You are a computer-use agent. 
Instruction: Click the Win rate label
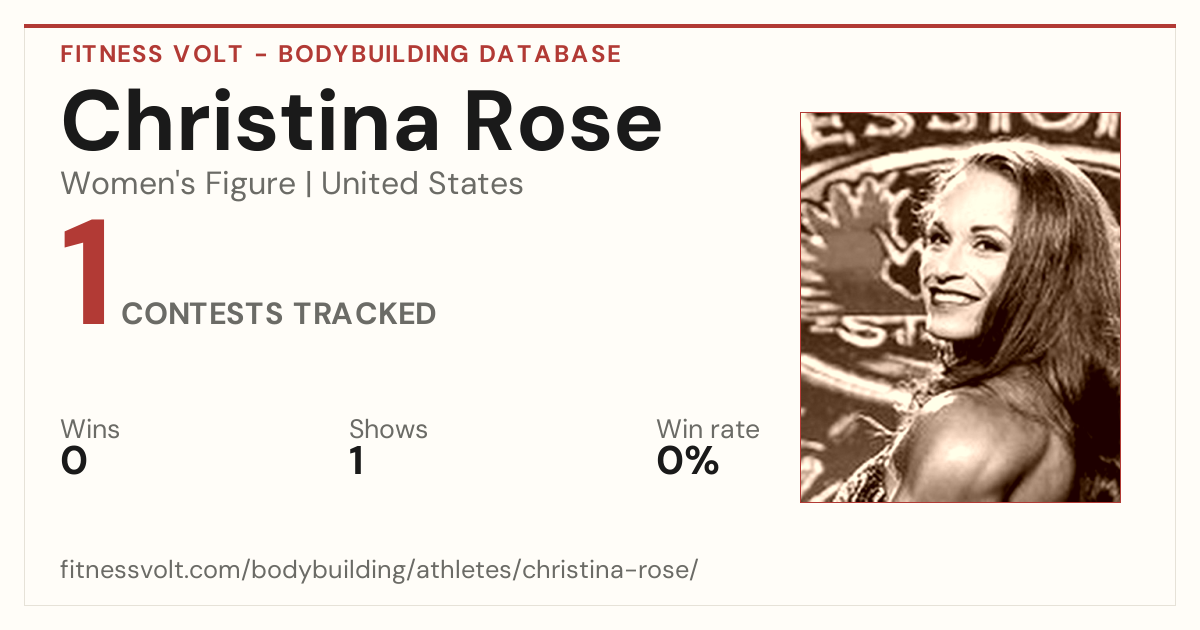[x=708, y=430]
